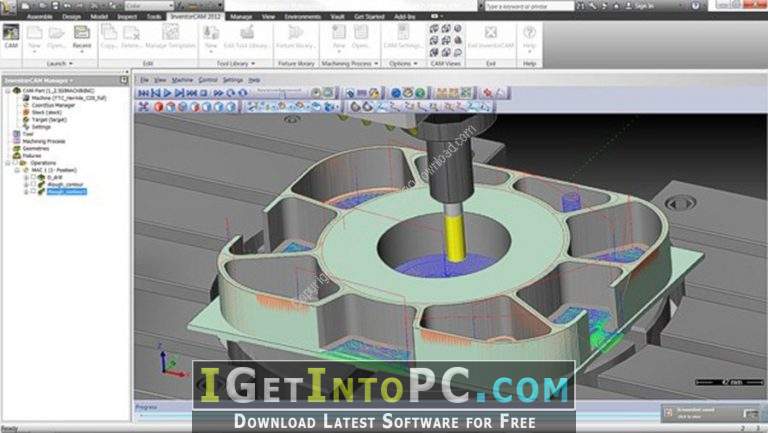Click Sign In in the title bar
Viewport: 768px width, 433px height.
click(643, 6)
